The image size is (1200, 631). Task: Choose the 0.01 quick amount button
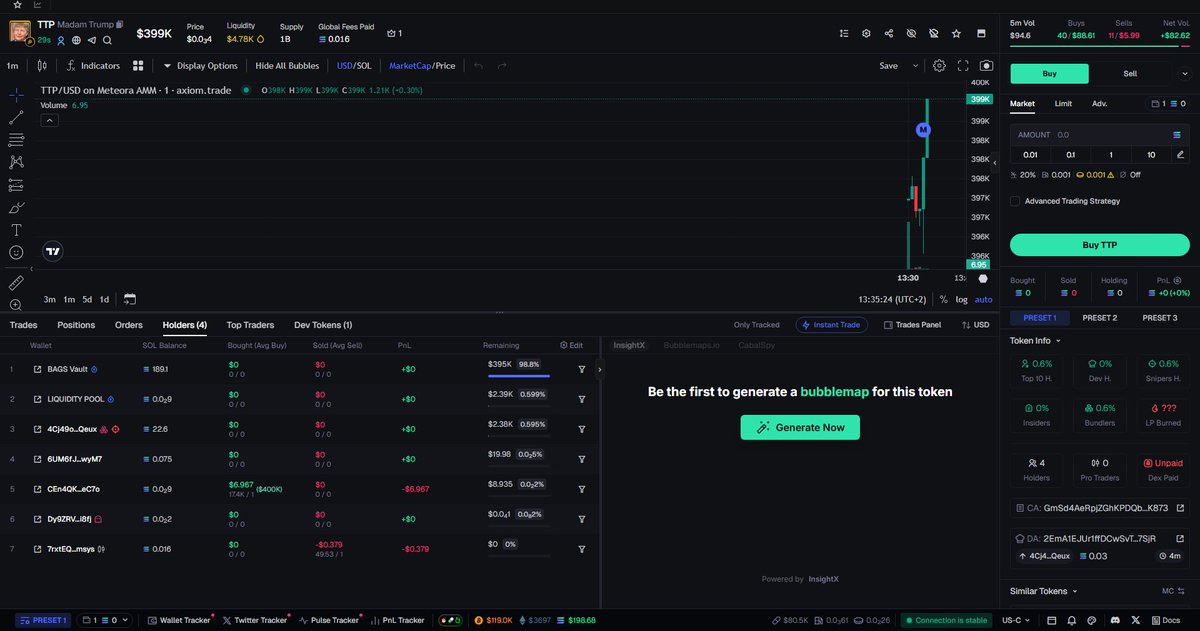(1030, 154)
